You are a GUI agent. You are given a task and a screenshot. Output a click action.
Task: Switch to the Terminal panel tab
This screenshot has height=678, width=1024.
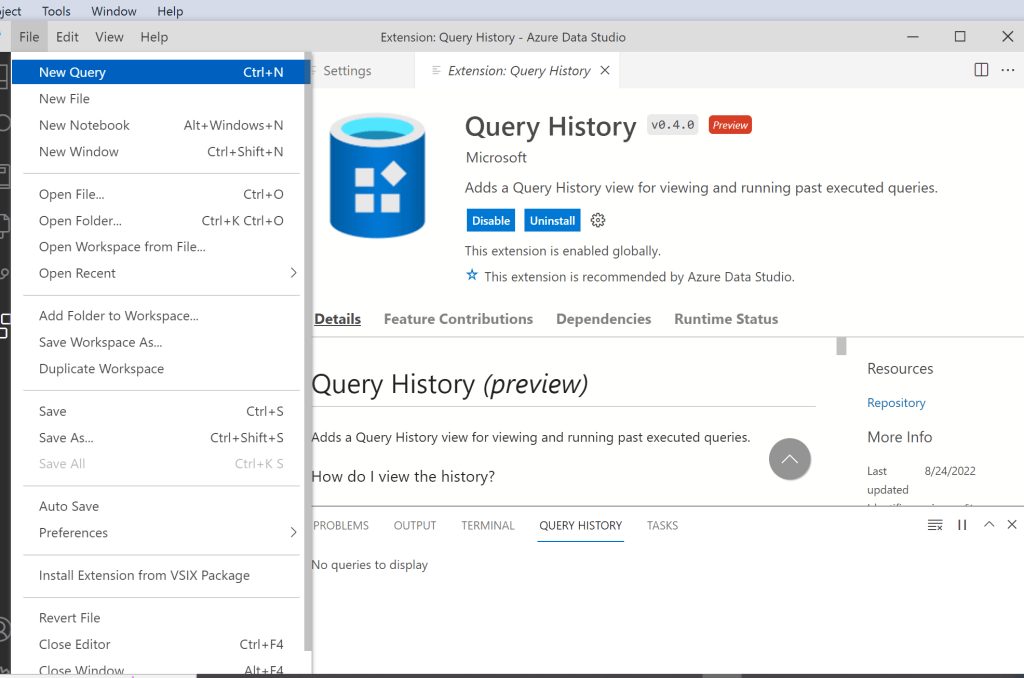click(487, 525)
